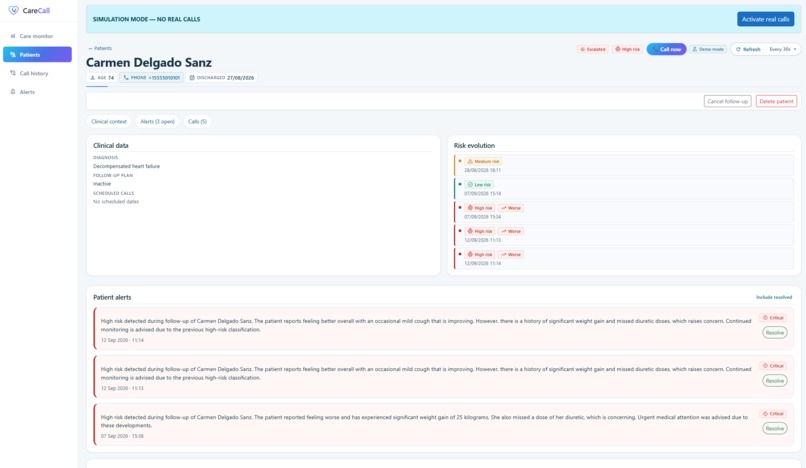This screenshot has width=806, height=468.
Task: Click High risk badge dated 12/09/2026 11:14
Action: pos(479,254)
